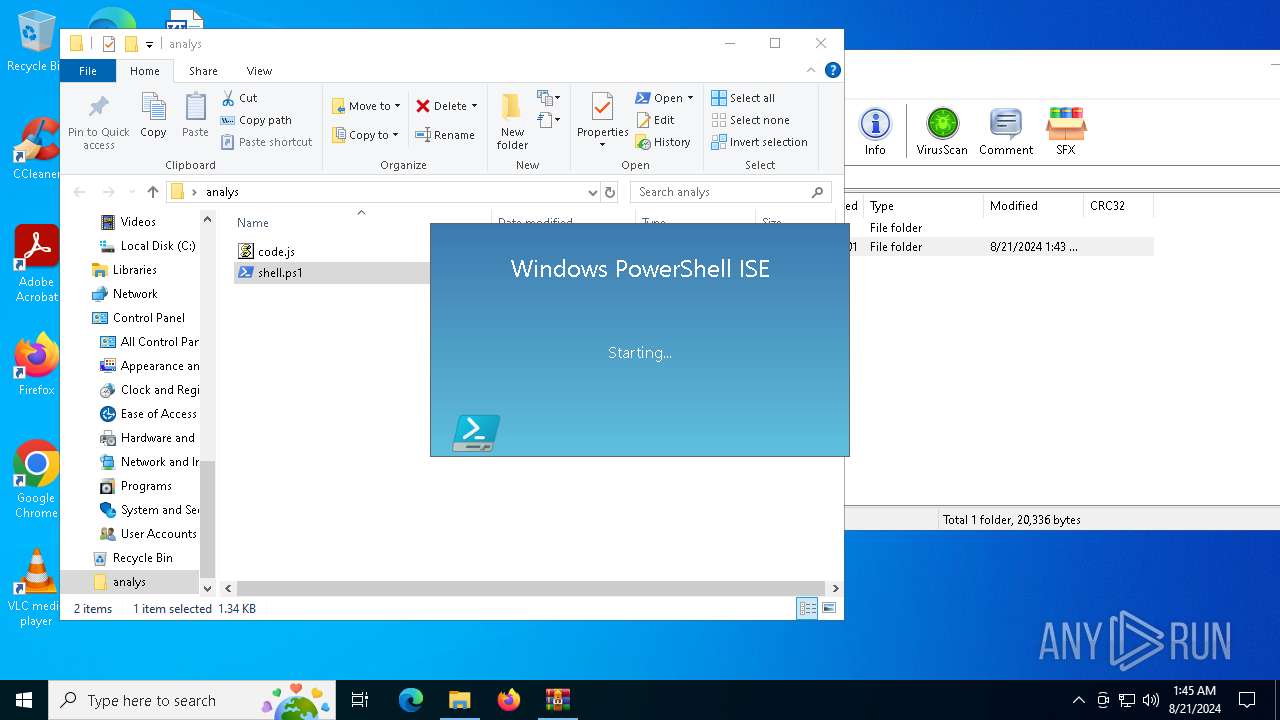
Task: Click the Info icon in WinRAR
Action: coord(875,131)
